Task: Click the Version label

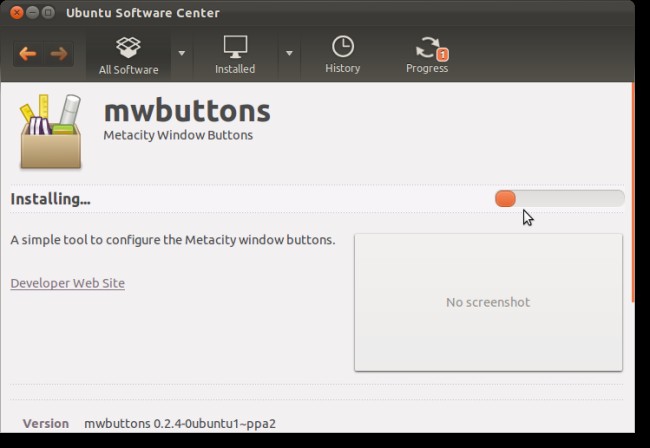Action: tap(46, 424)
